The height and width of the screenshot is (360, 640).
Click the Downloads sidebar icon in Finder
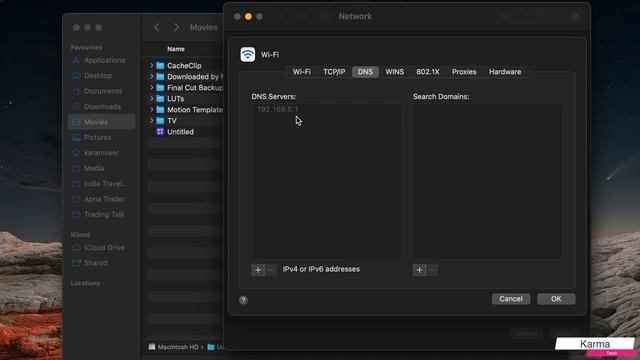coord(76,107)
